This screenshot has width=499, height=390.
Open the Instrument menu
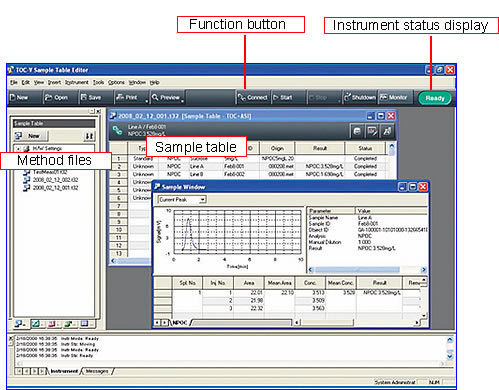tap(77, 82)
